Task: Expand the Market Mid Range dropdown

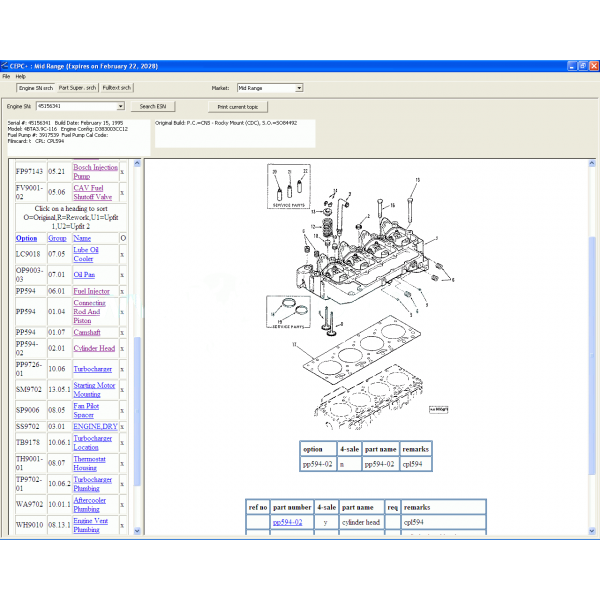Action: [299, 88]
